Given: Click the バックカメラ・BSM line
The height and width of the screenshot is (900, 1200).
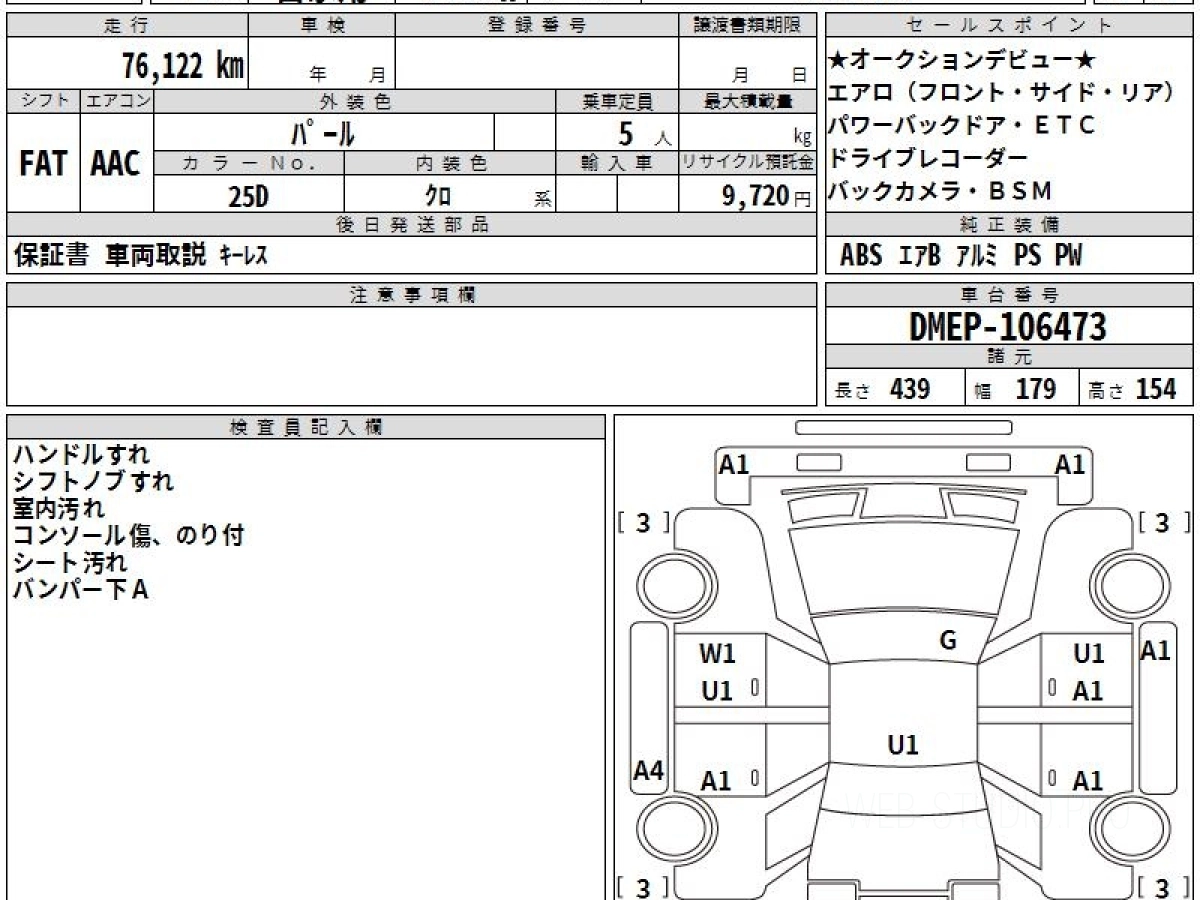Looking at the screenshot, I should [941, 191].
